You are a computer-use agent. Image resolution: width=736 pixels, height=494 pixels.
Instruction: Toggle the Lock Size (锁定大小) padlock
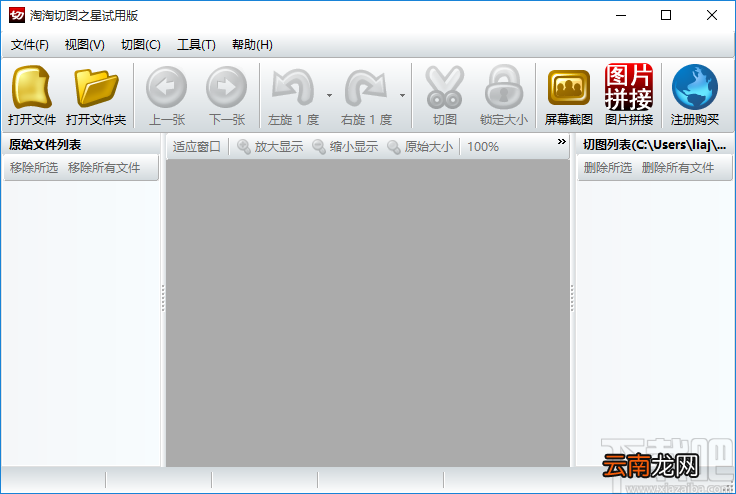(504, 95)
